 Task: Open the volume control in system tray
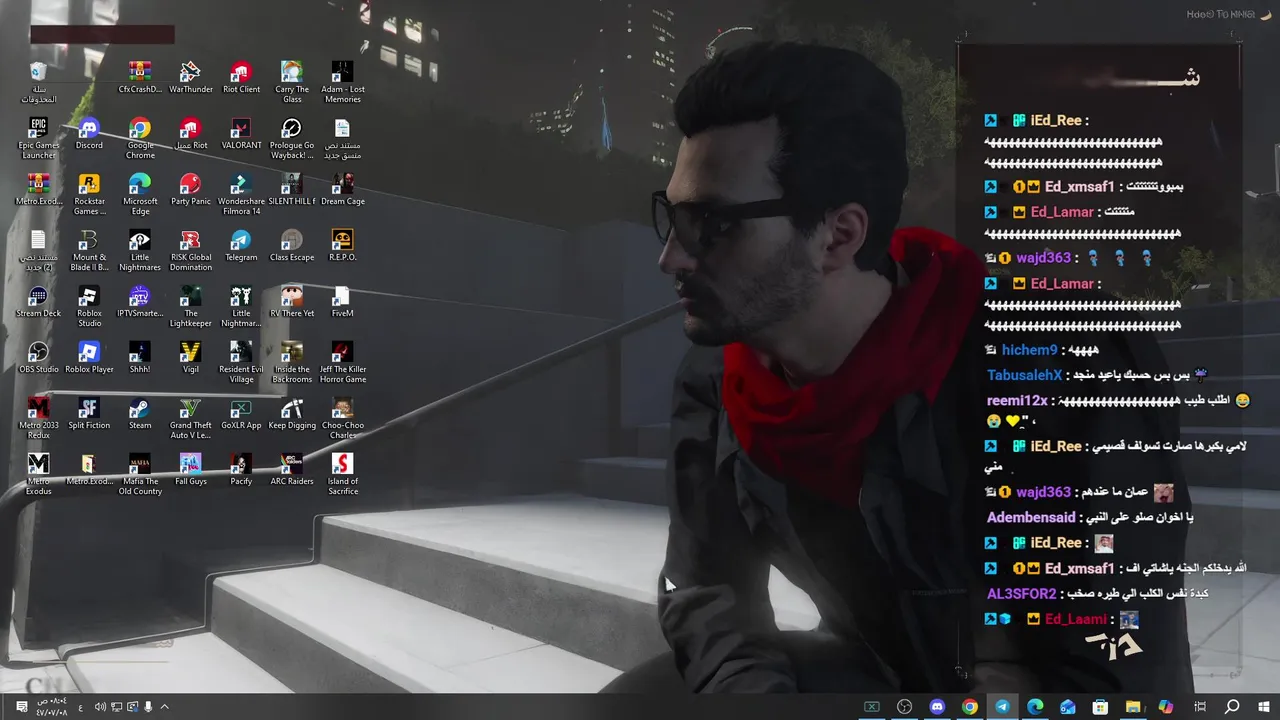(x=100, y=707)
